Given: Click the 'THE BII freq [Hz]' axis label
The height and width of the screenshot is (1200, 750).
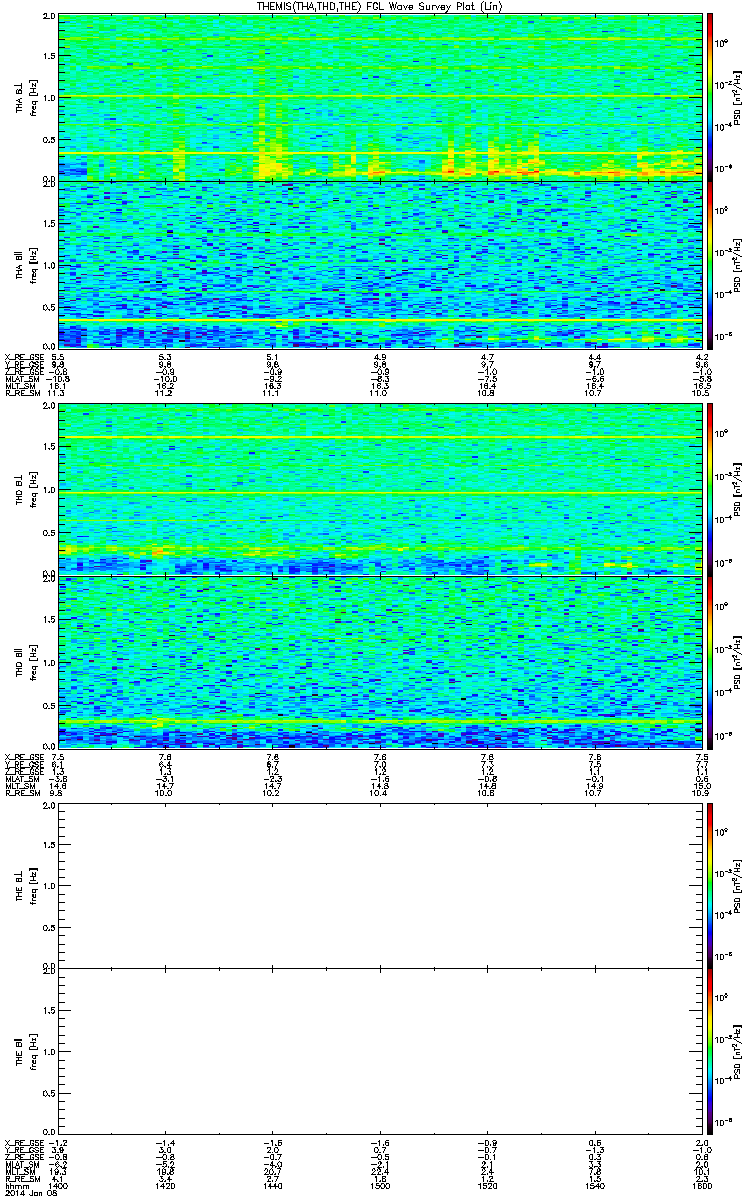Looking at the screenshot, I should coord(26,1051).
